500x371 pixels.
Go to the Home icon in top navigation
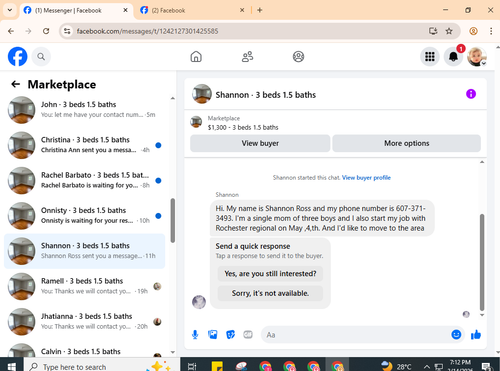pyautogui.click(x=196, y=57)
